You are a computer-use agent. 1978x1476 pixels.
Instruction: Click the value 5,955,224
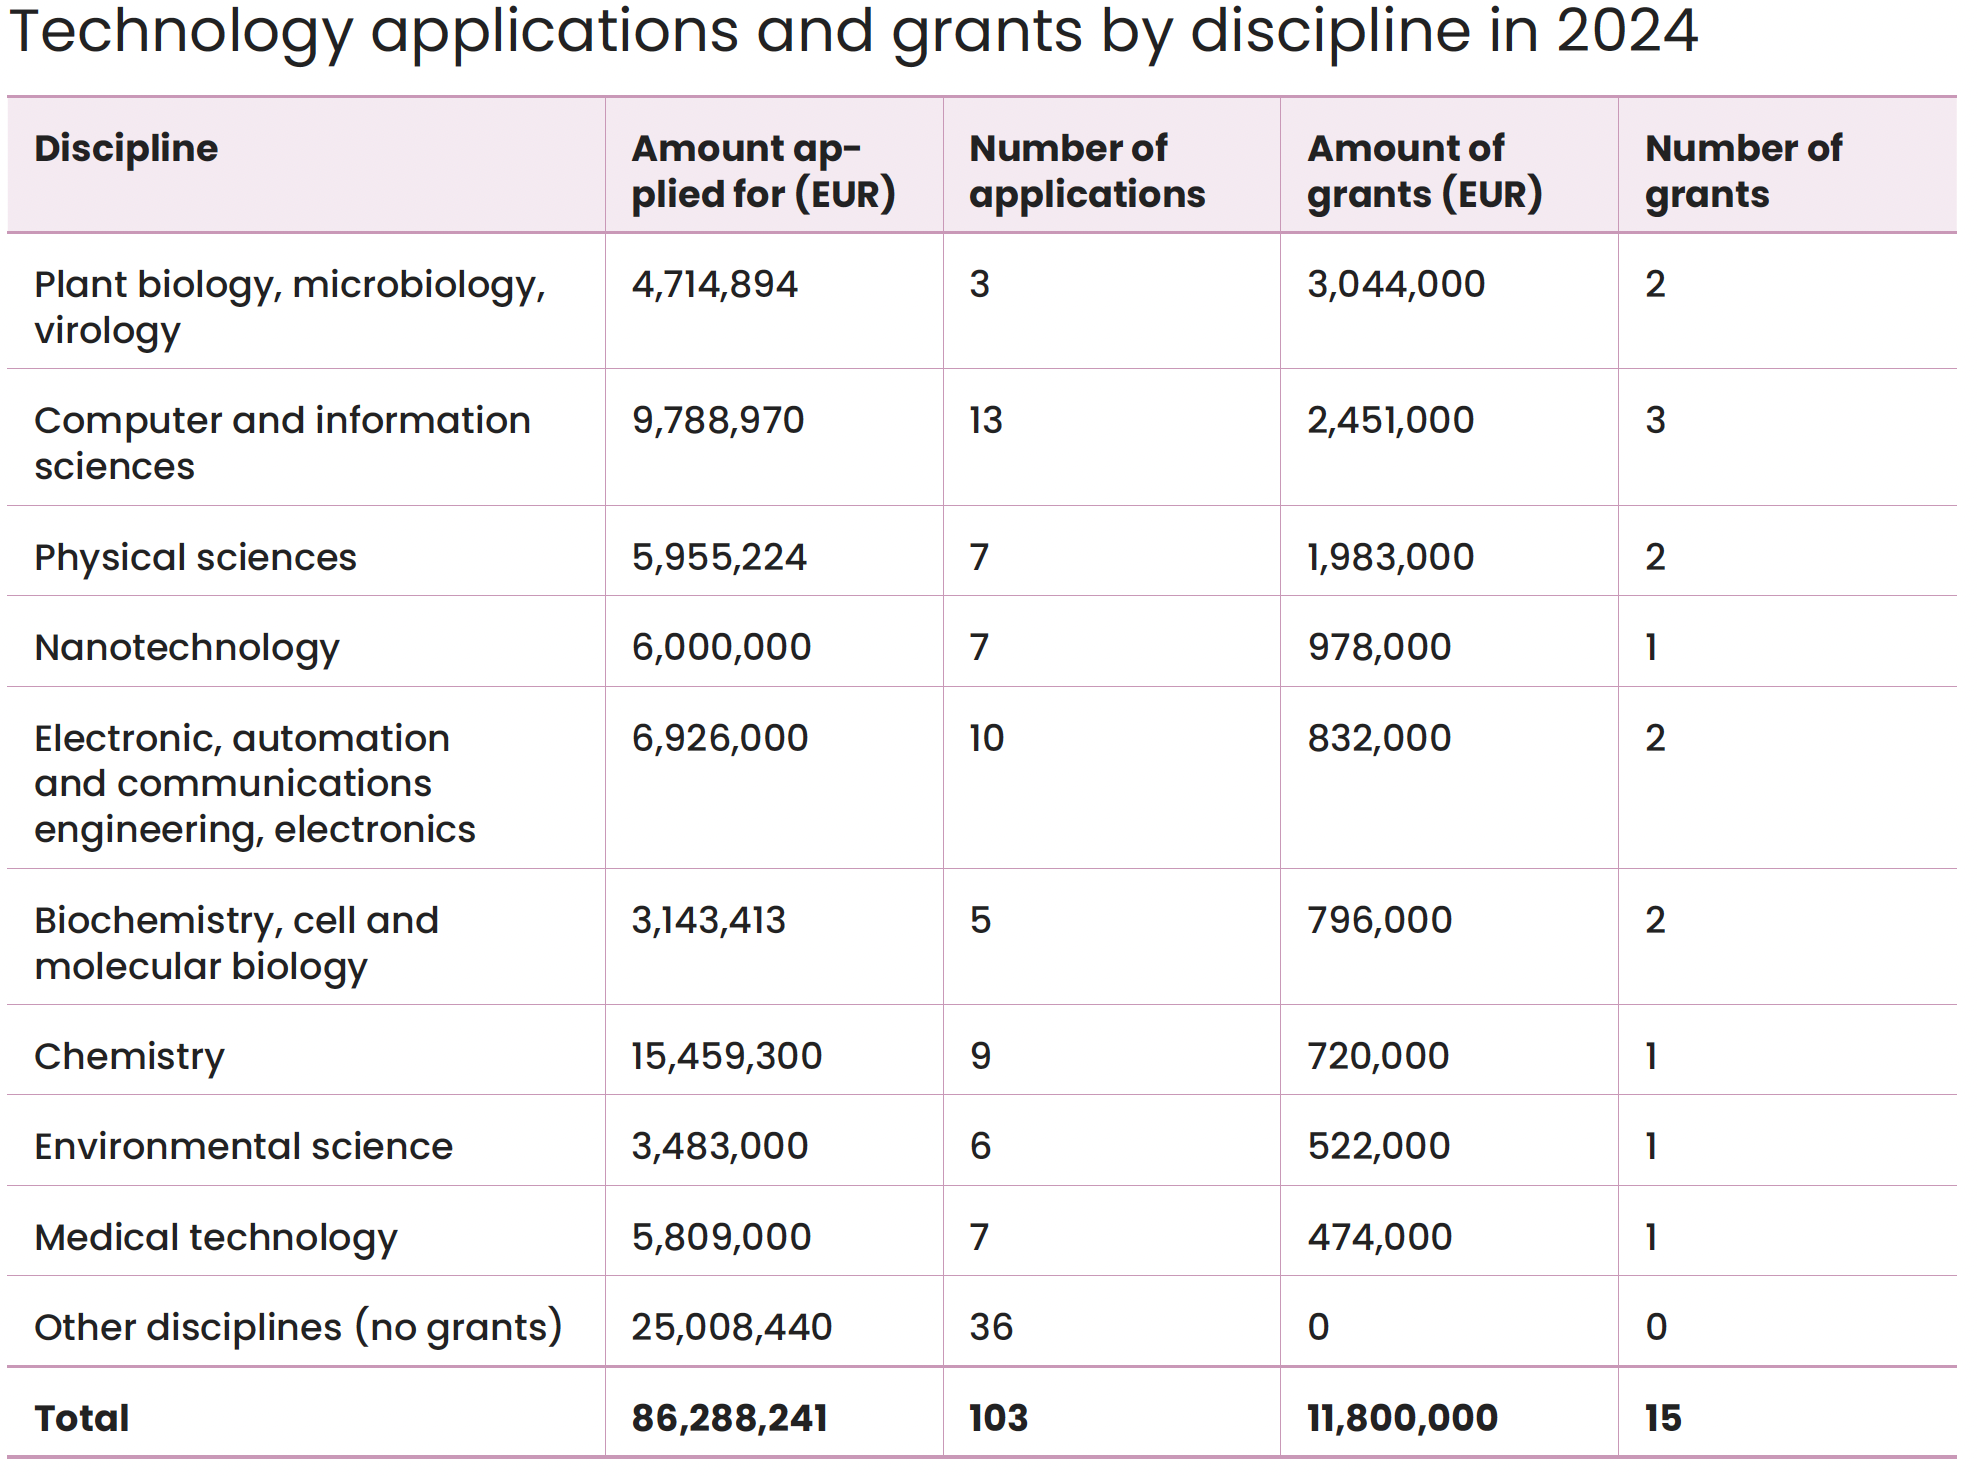click(x=719, y=557)
